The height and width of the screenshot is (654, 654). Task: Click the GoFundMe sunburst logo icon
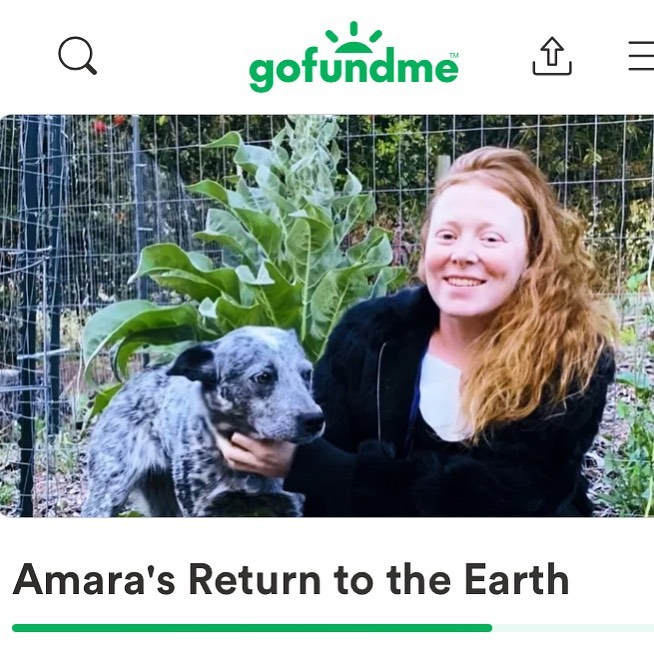pos(354,38)
